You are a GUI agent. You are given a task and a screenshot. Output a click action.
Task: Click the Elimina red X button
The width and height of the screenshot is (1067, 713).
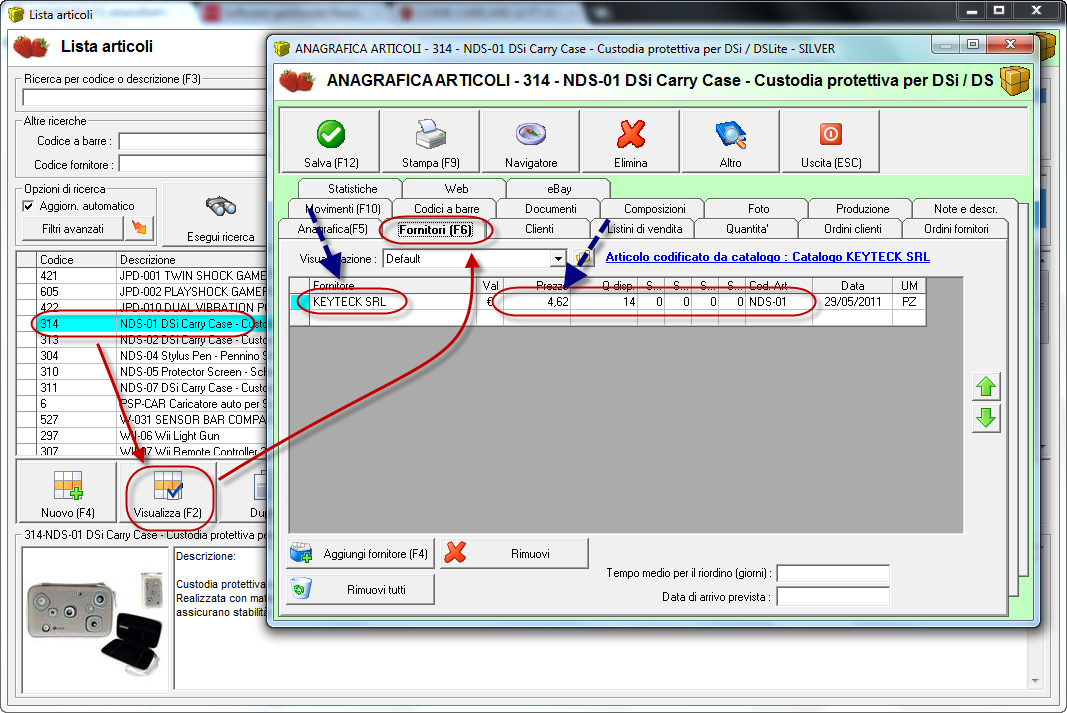(x=631, y=142)
